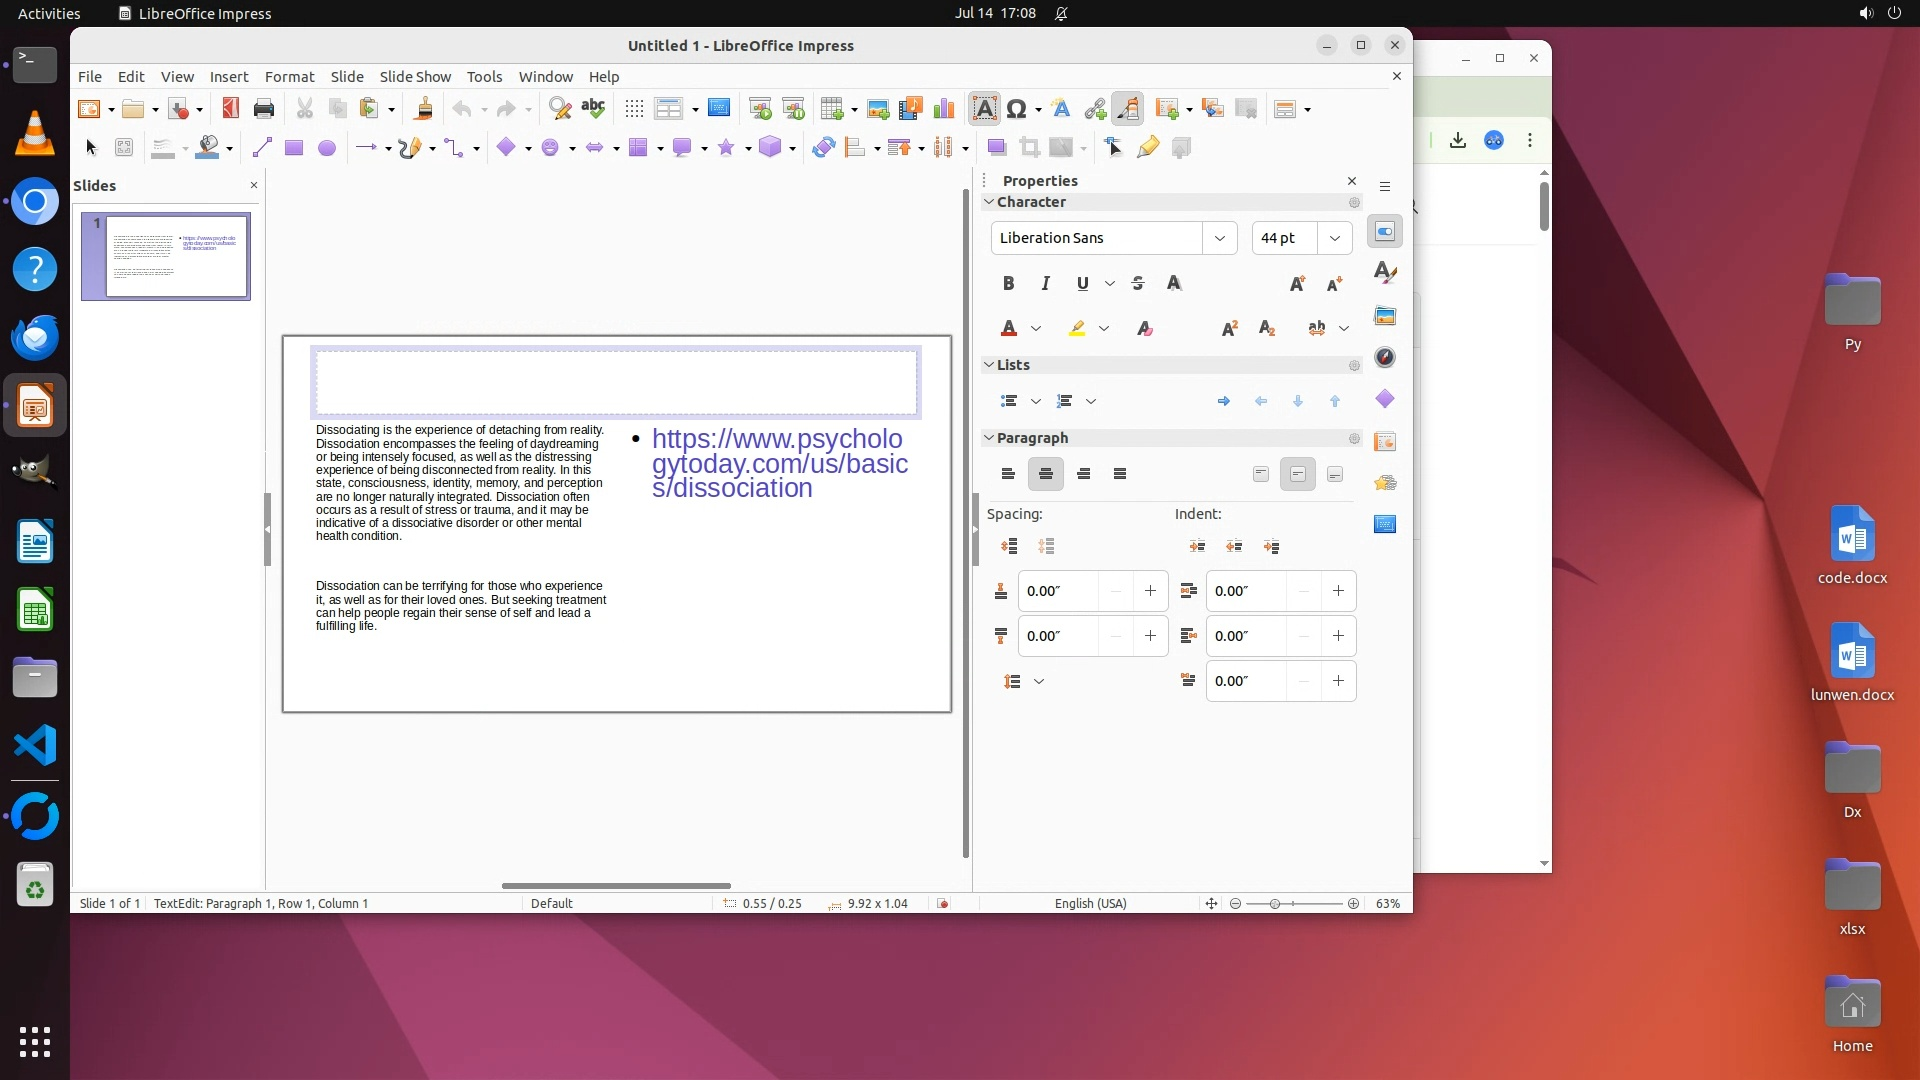Open the 44 pt font size dropdown
This screenshot has width=1920, height=1080.
point(1334,238)
